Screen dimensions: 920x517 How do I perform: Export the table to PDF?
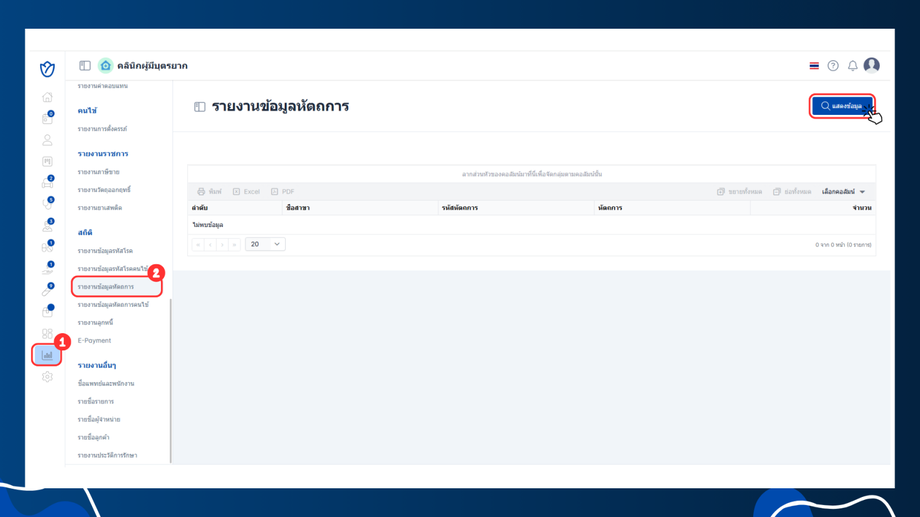click(283, 192)
